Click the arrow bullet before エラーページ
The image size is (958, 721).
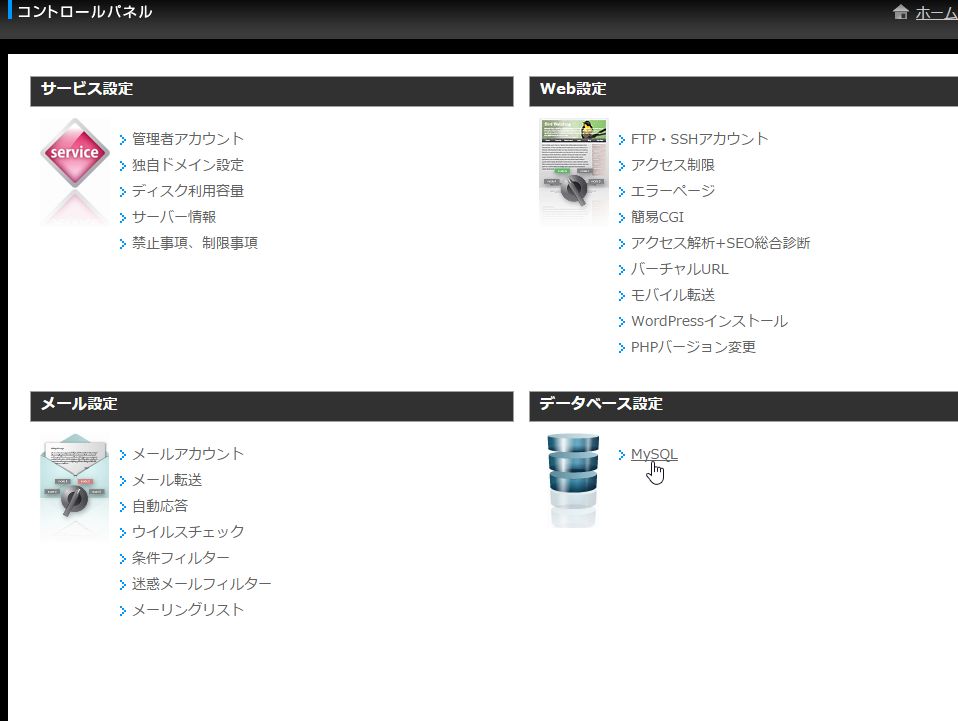point(621,192)
